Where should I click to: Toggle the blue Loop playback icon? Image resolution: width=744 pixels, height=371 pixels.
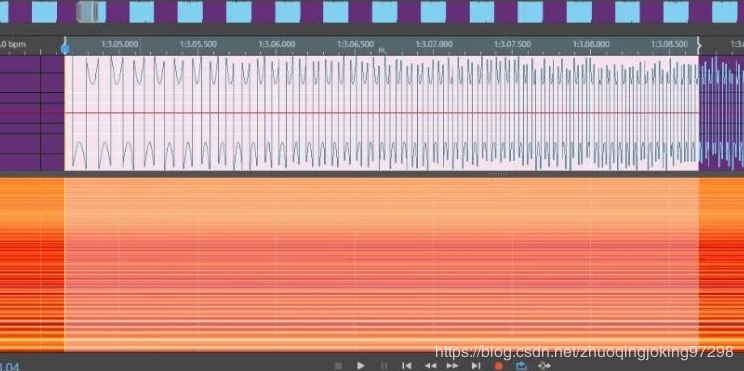tap(521, 365)
